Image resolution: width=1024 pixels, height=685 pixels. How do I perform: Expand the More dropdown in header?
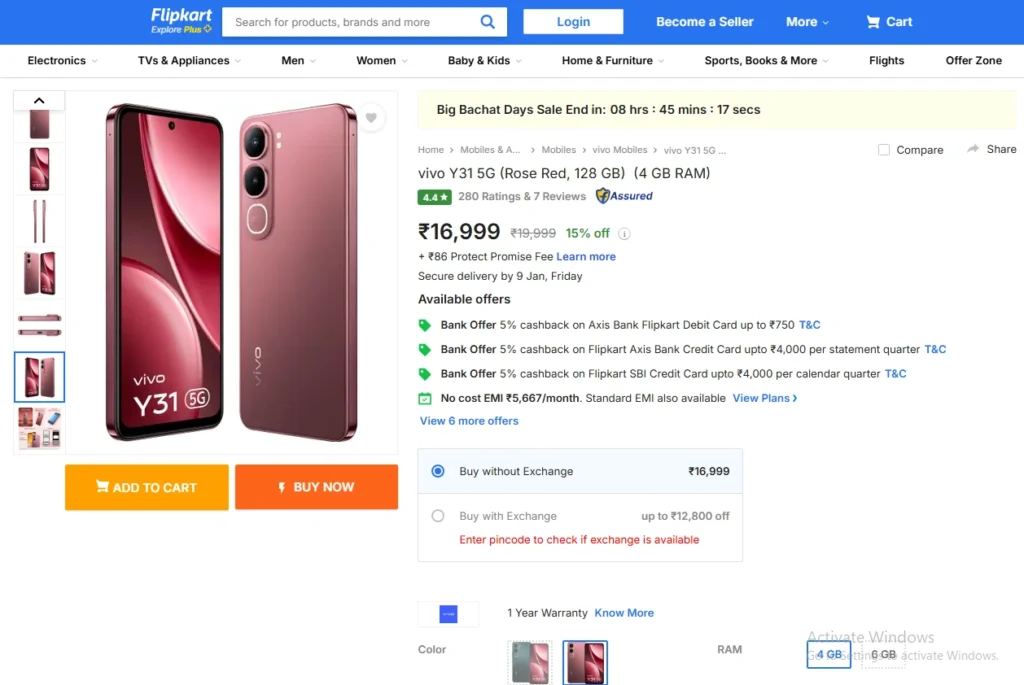(x=807, y=22)
